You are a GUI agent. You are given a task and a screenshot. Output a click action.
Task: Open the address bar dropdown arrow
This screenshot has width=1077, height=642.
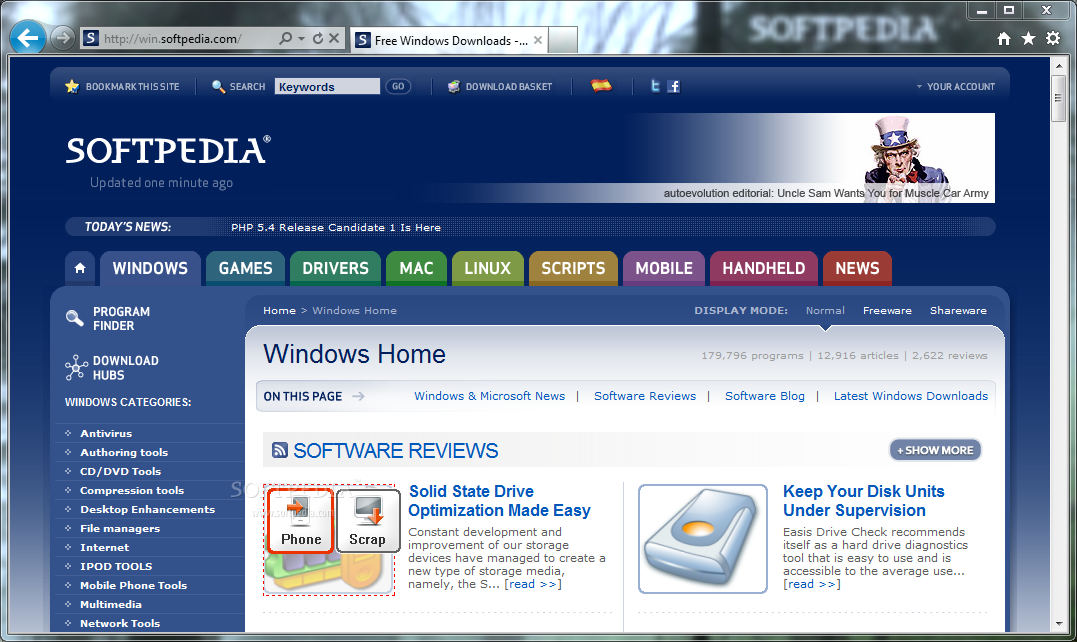(302, 38)
